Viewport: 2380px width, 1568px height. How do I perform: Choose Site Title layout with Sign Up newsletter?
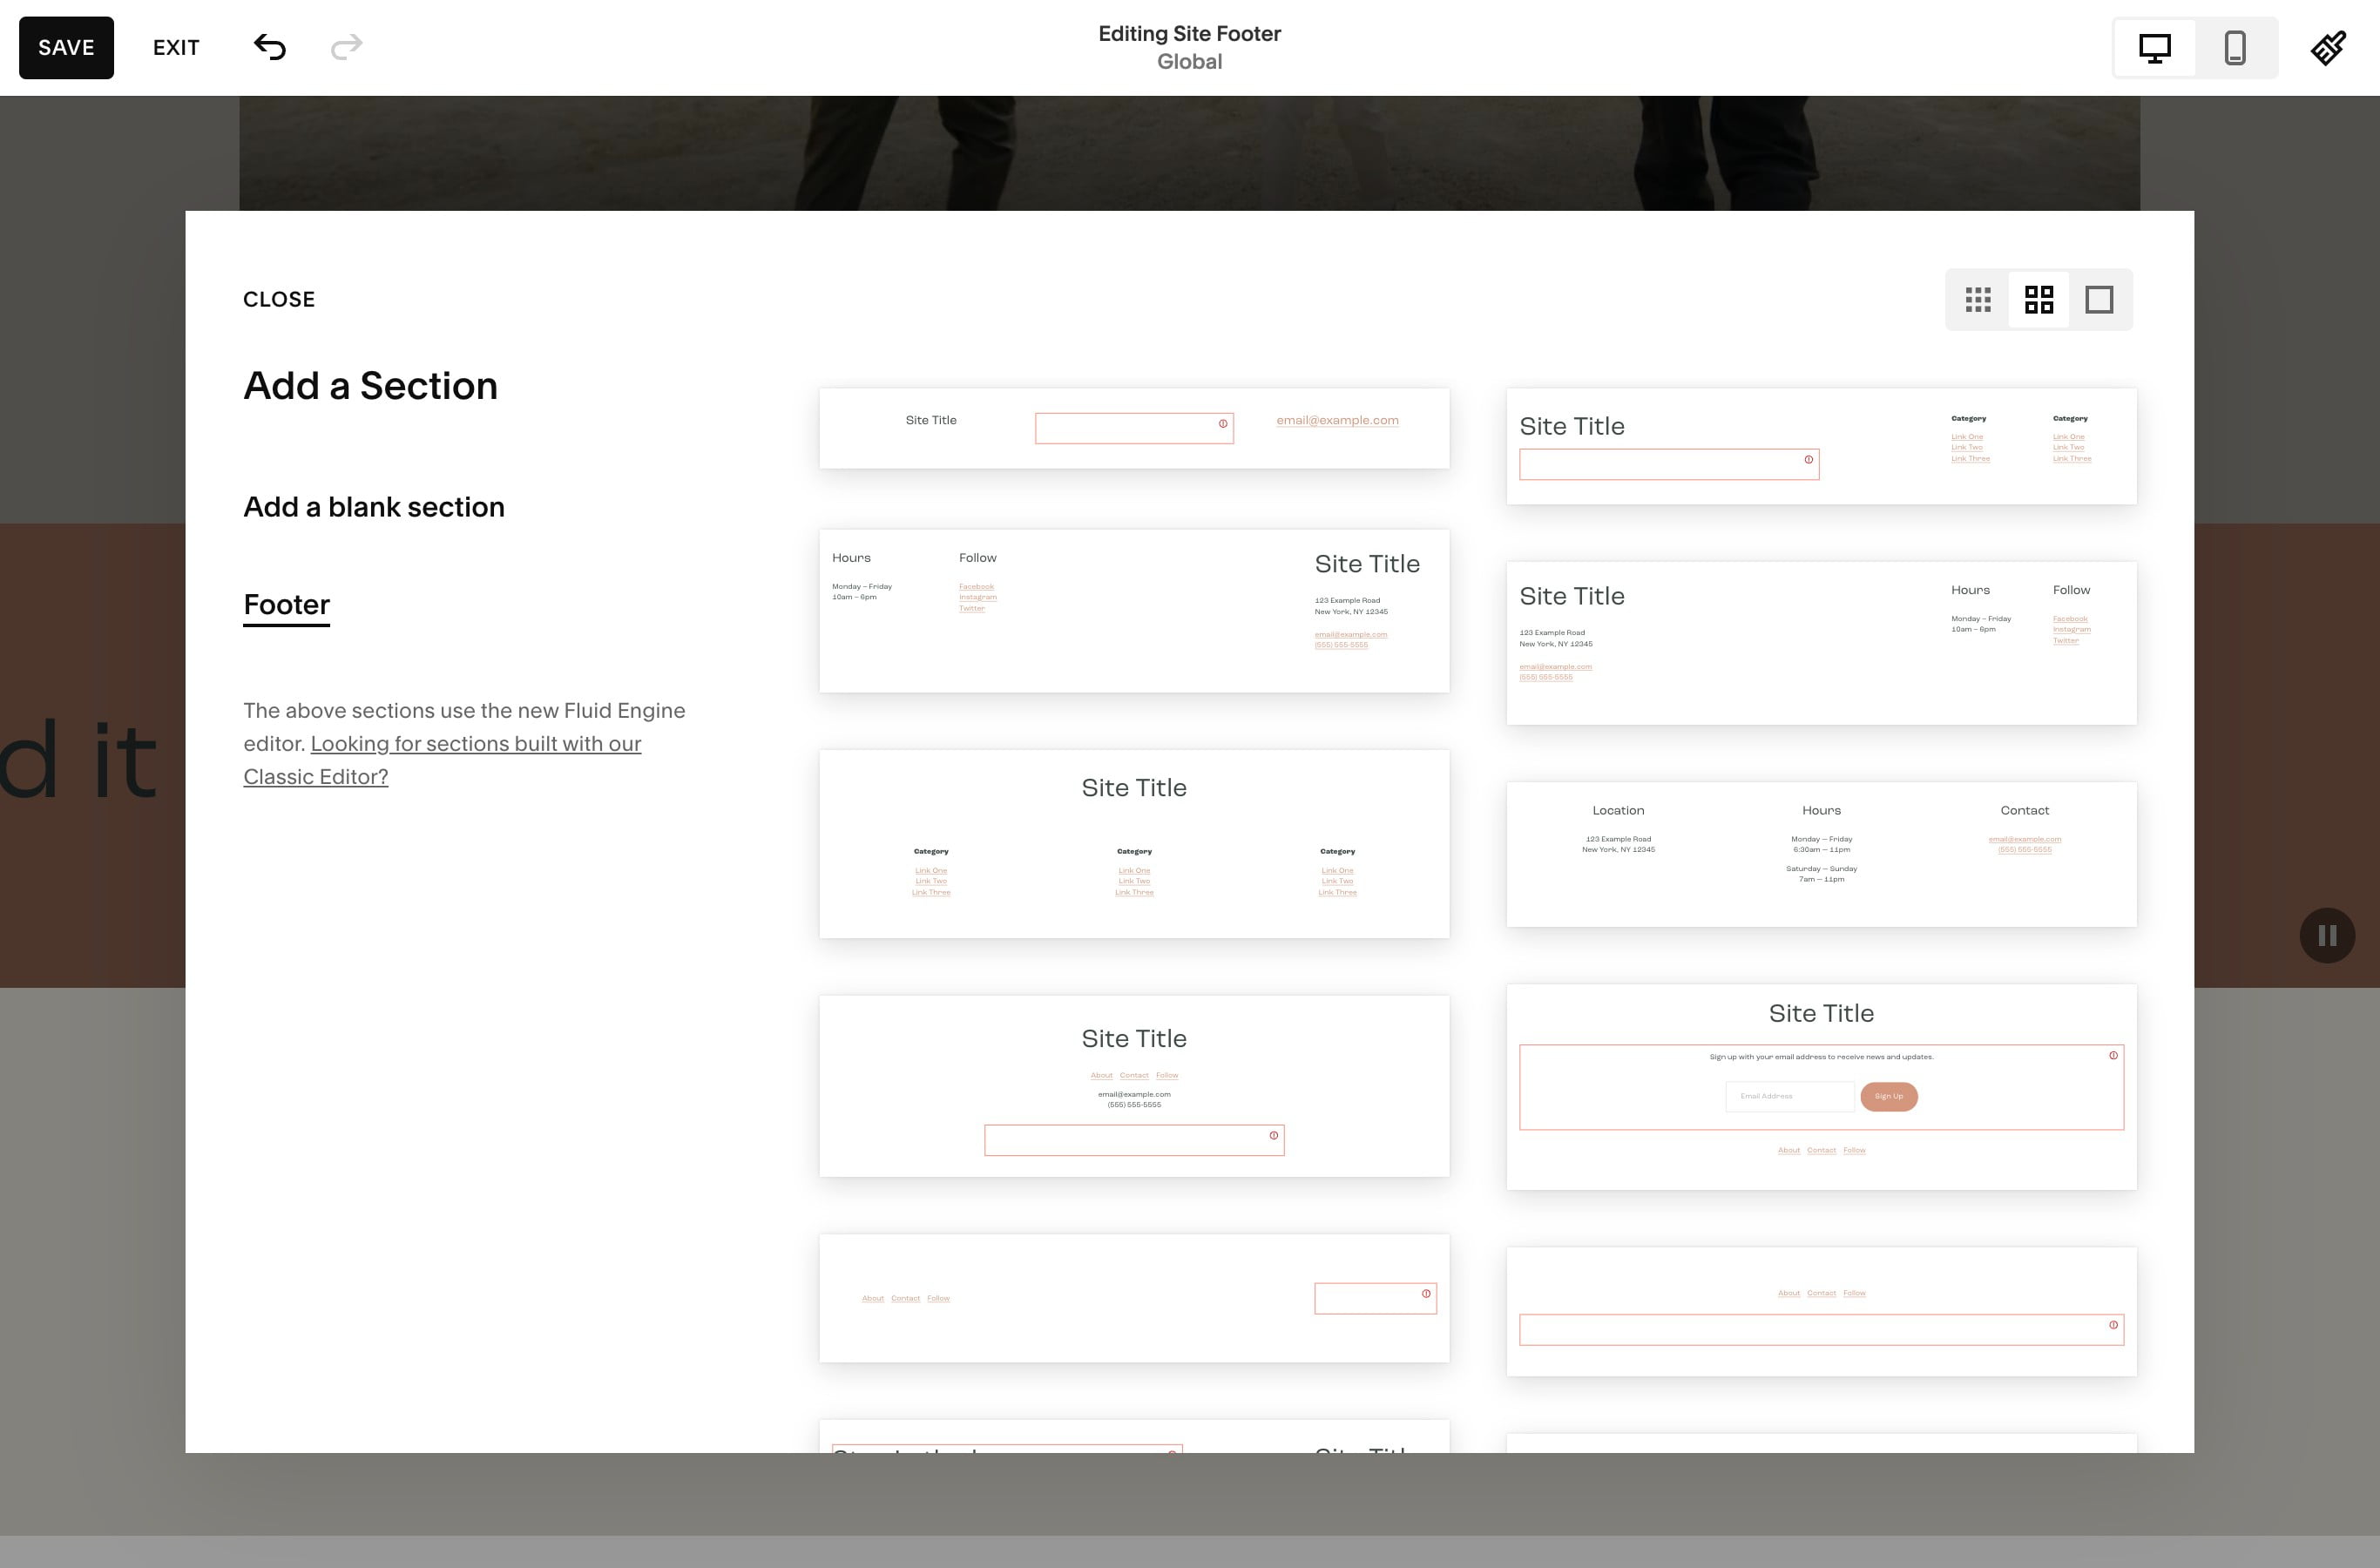point(1821,1087)
